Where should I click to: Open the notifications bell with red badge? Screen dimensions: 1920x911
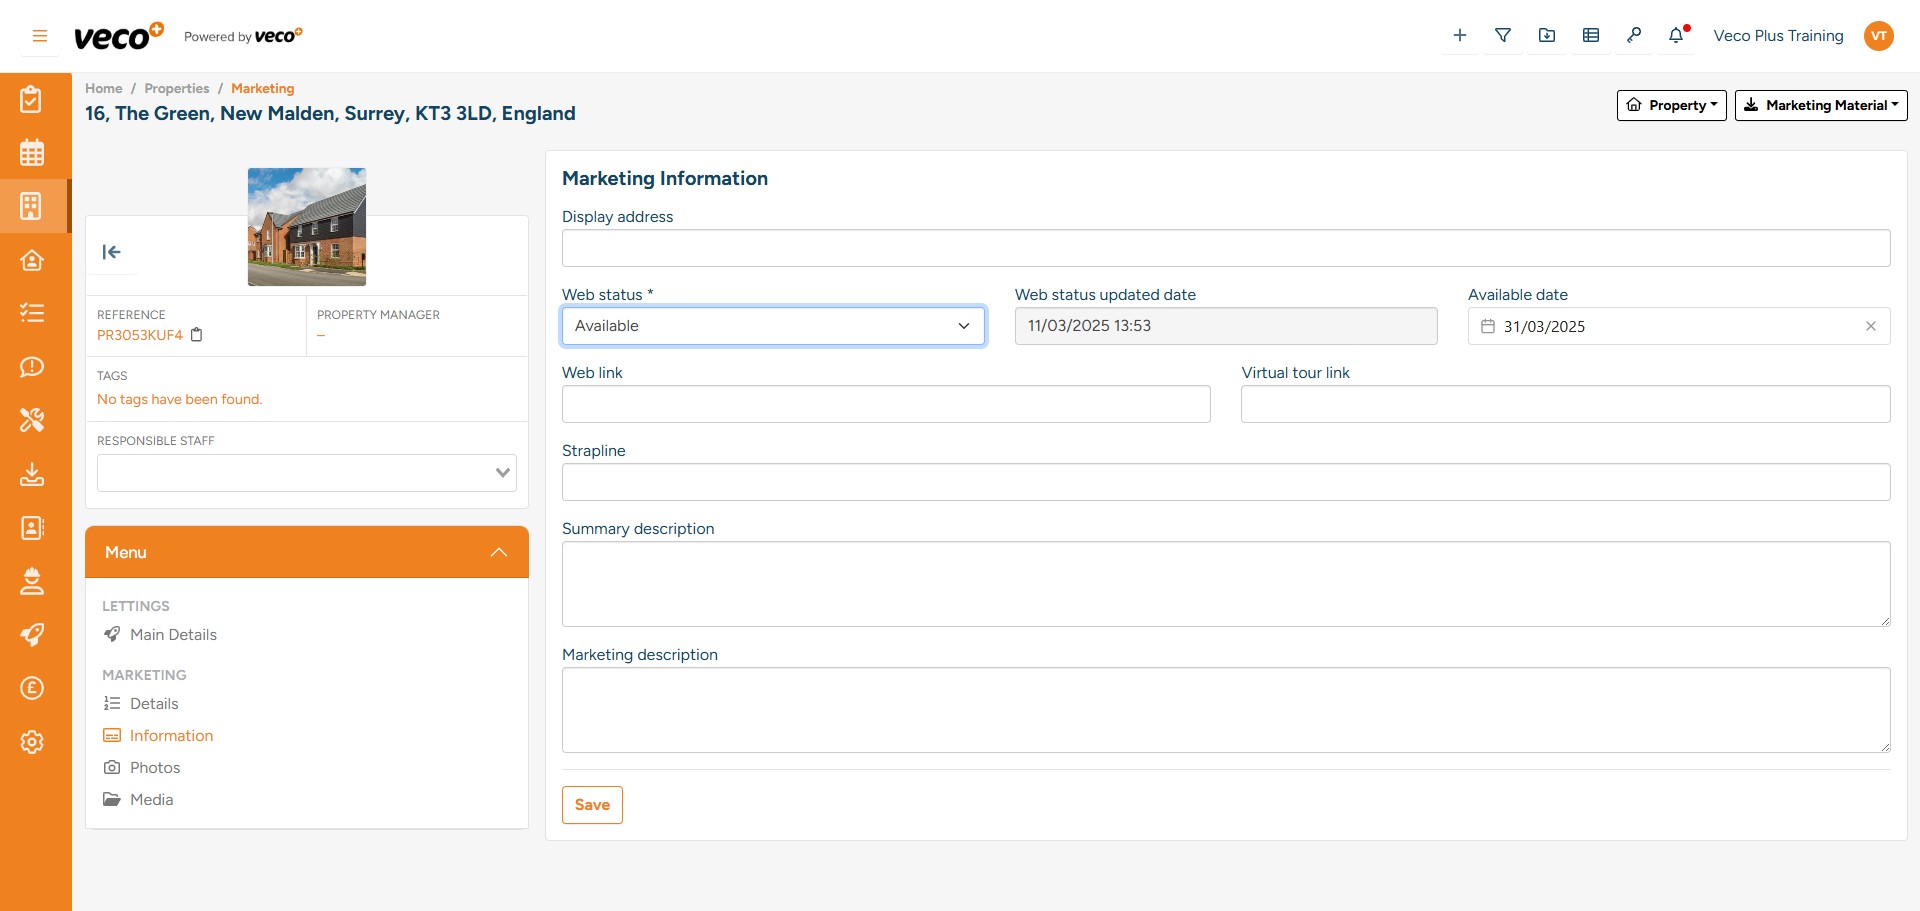point(1674,35)
